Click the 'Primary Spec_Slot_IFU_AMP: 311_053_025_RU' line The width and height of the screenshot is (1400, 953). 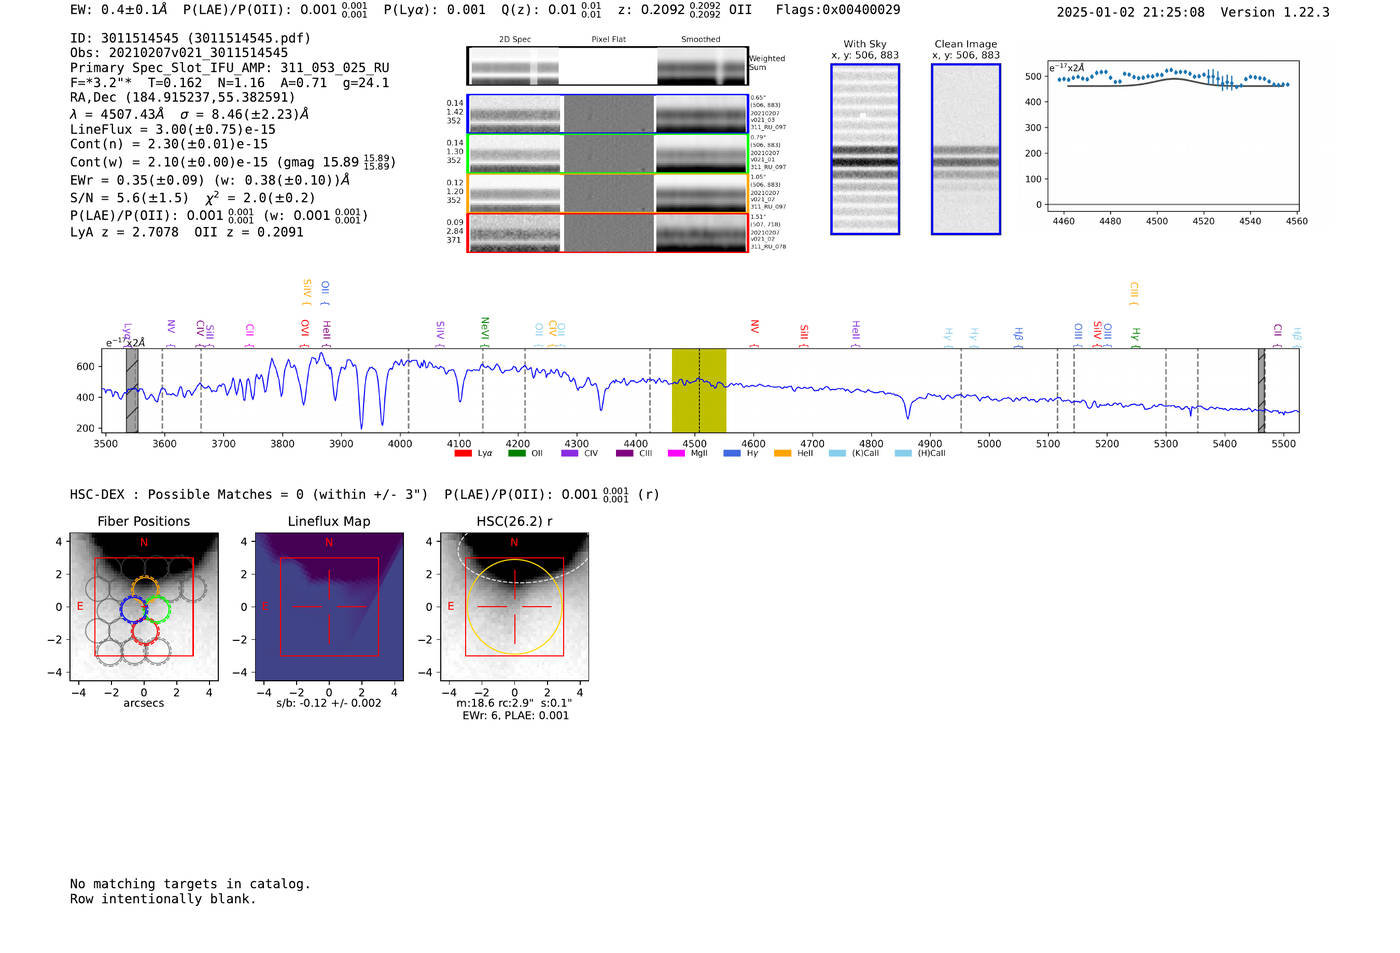[x=230, y=68]
